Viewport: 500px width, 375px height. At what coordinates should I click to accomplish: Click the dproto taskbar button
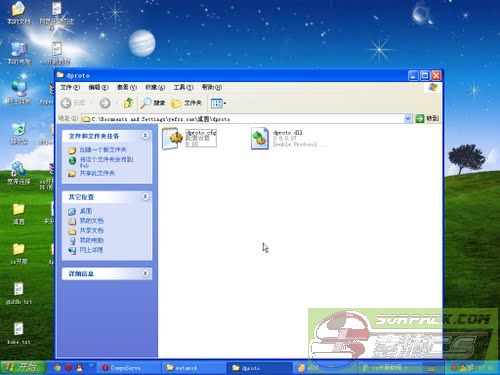pos(259,368)
